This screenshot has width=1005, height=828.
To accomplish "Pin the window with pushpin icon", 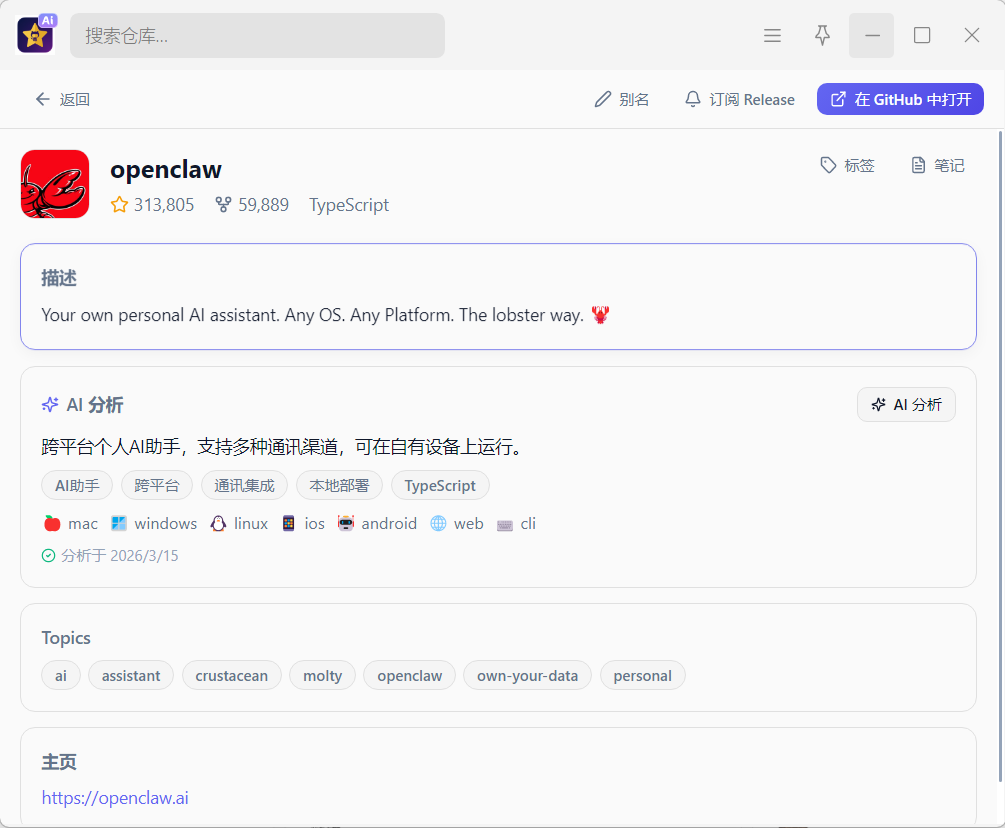I will 822,35.
